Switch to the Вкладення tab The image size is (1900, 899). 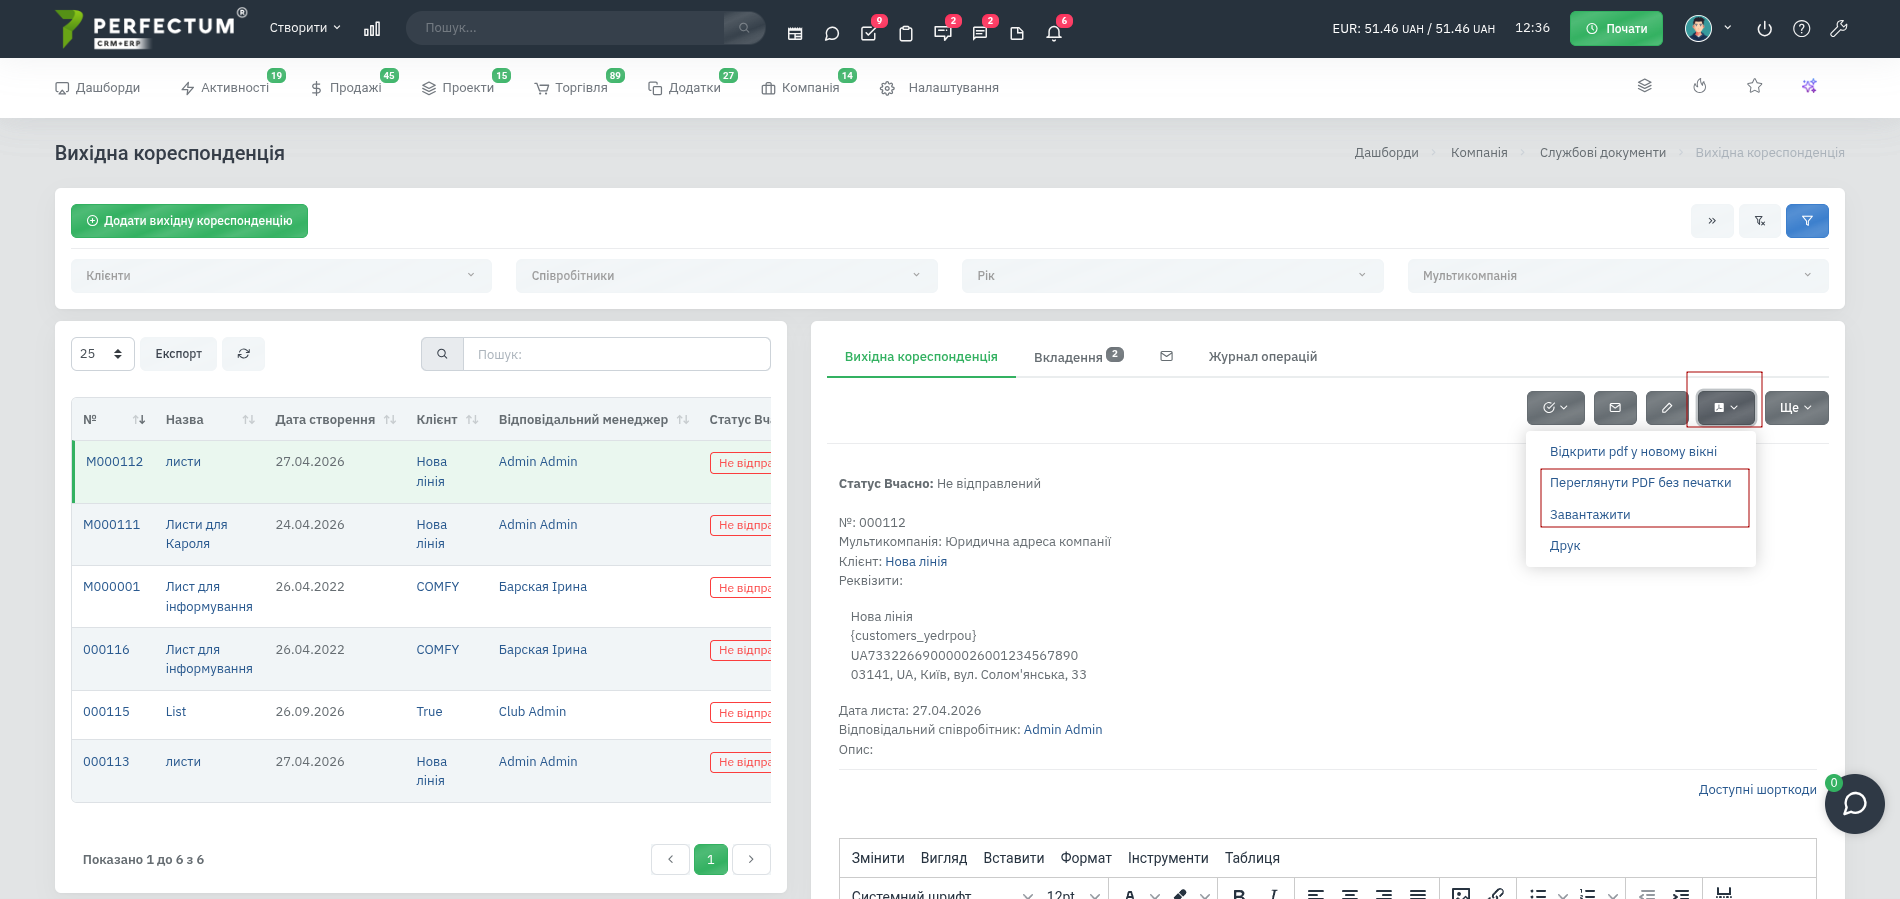(x=1078, y=357)
